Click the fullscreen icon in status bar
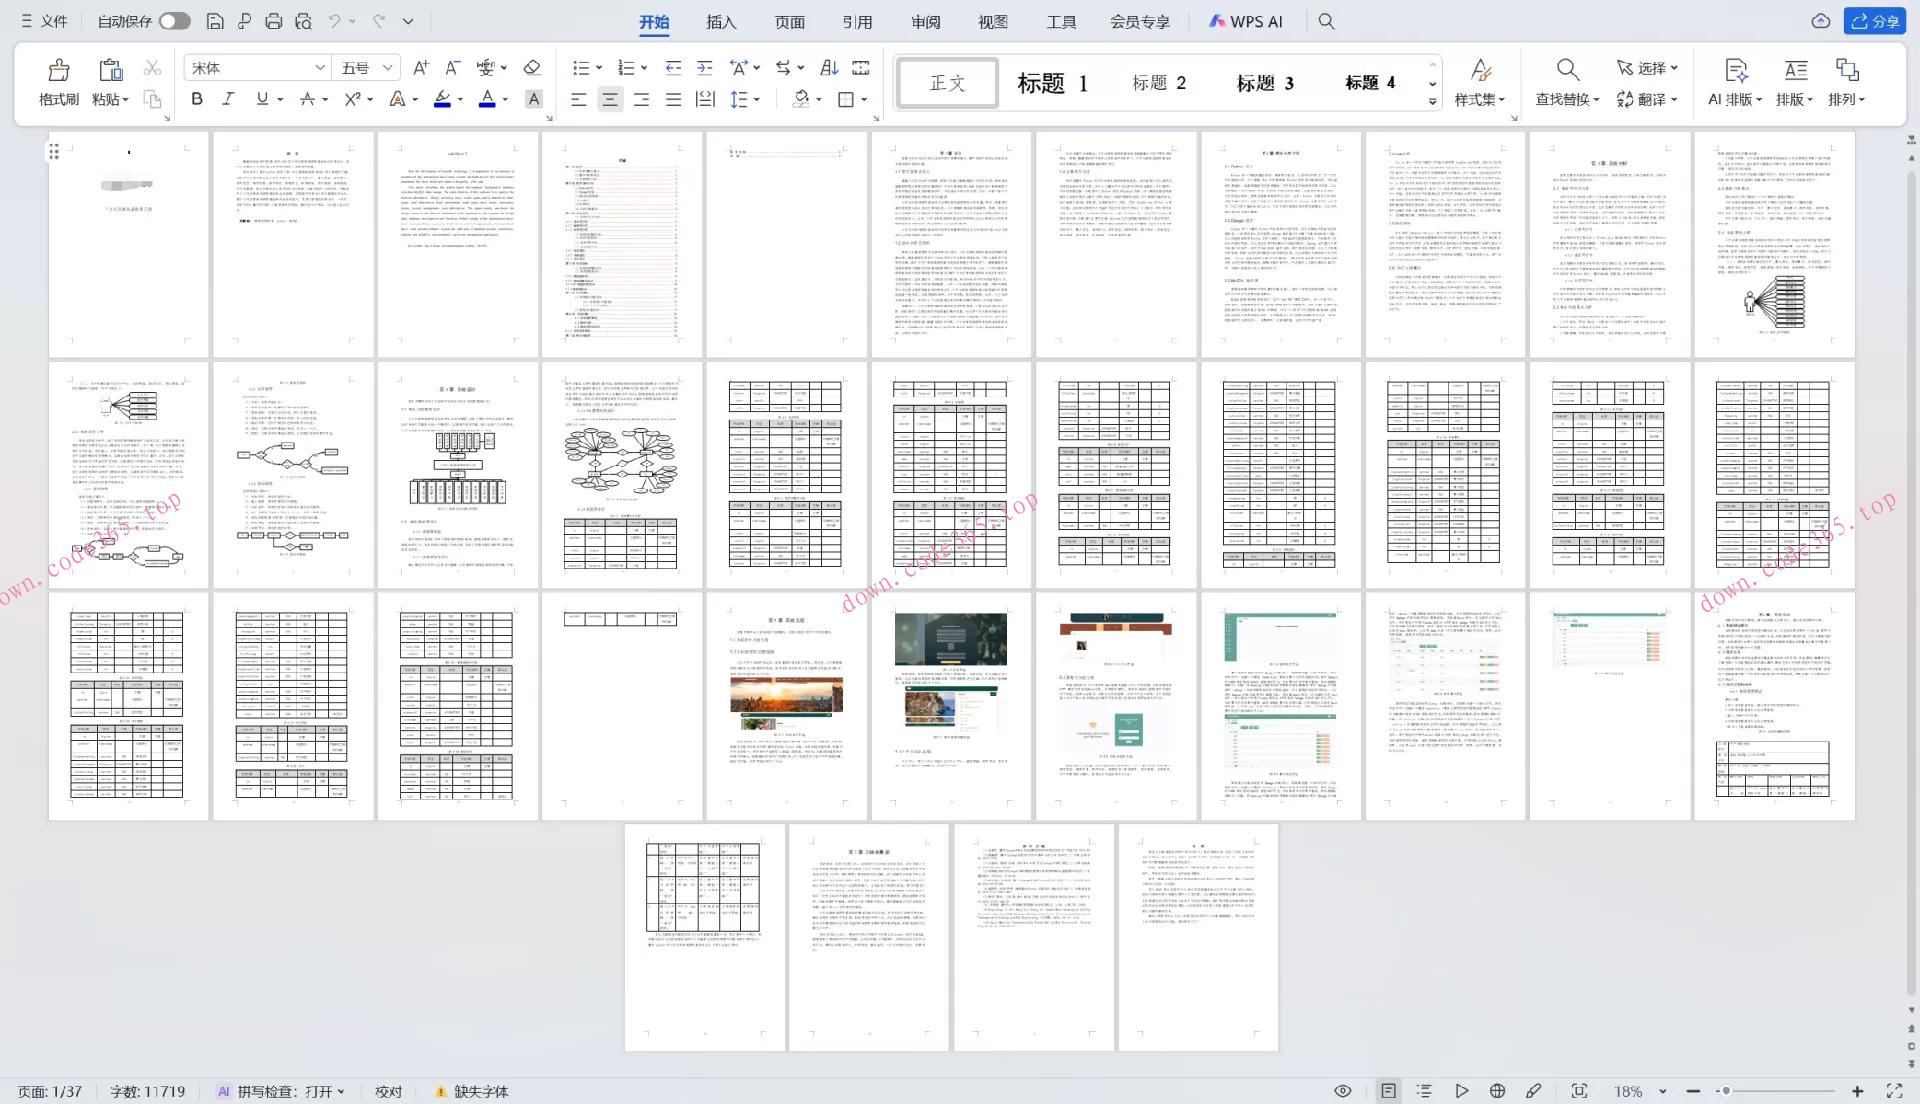This screenshot has height=1104, width=1920. [x=1894, y=1091]
